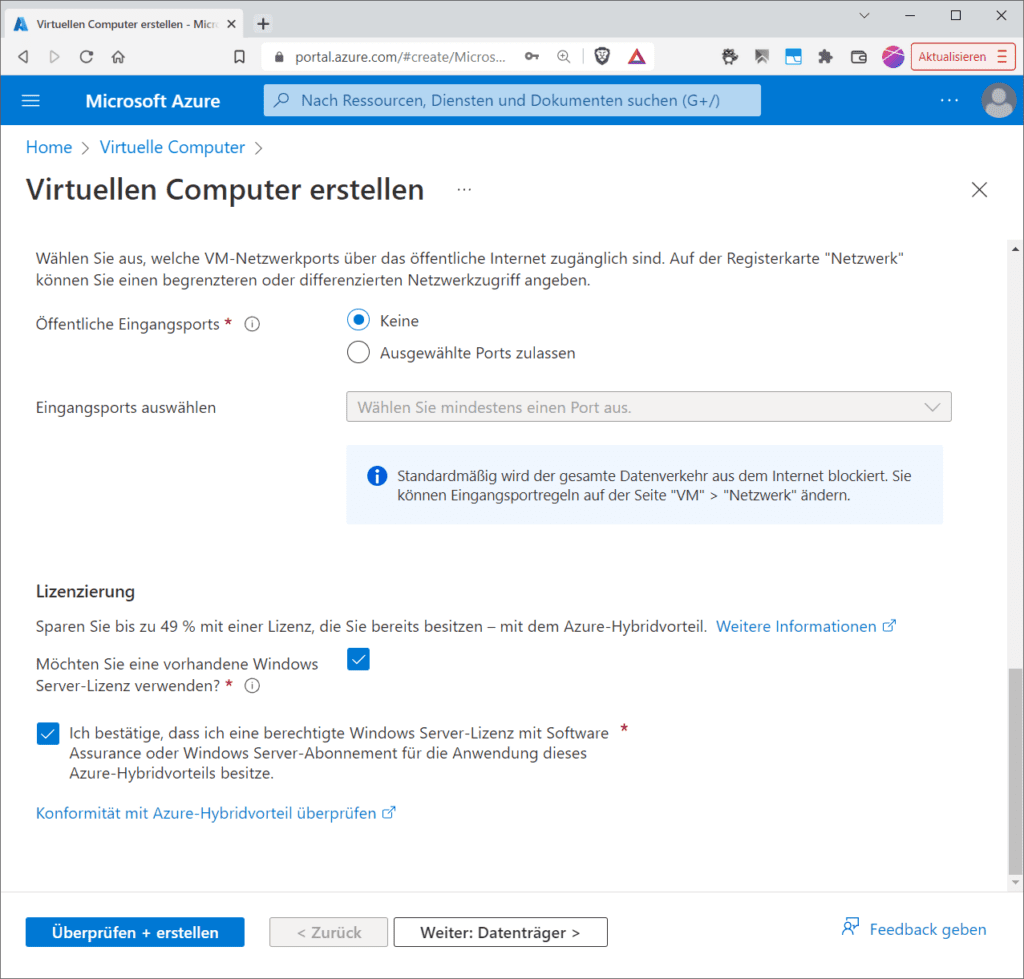The width and height of the screenshot is (1024, 979).
Task: Select Ausgewählte Ports zulassen radio button
Action: tap(358, 353)
